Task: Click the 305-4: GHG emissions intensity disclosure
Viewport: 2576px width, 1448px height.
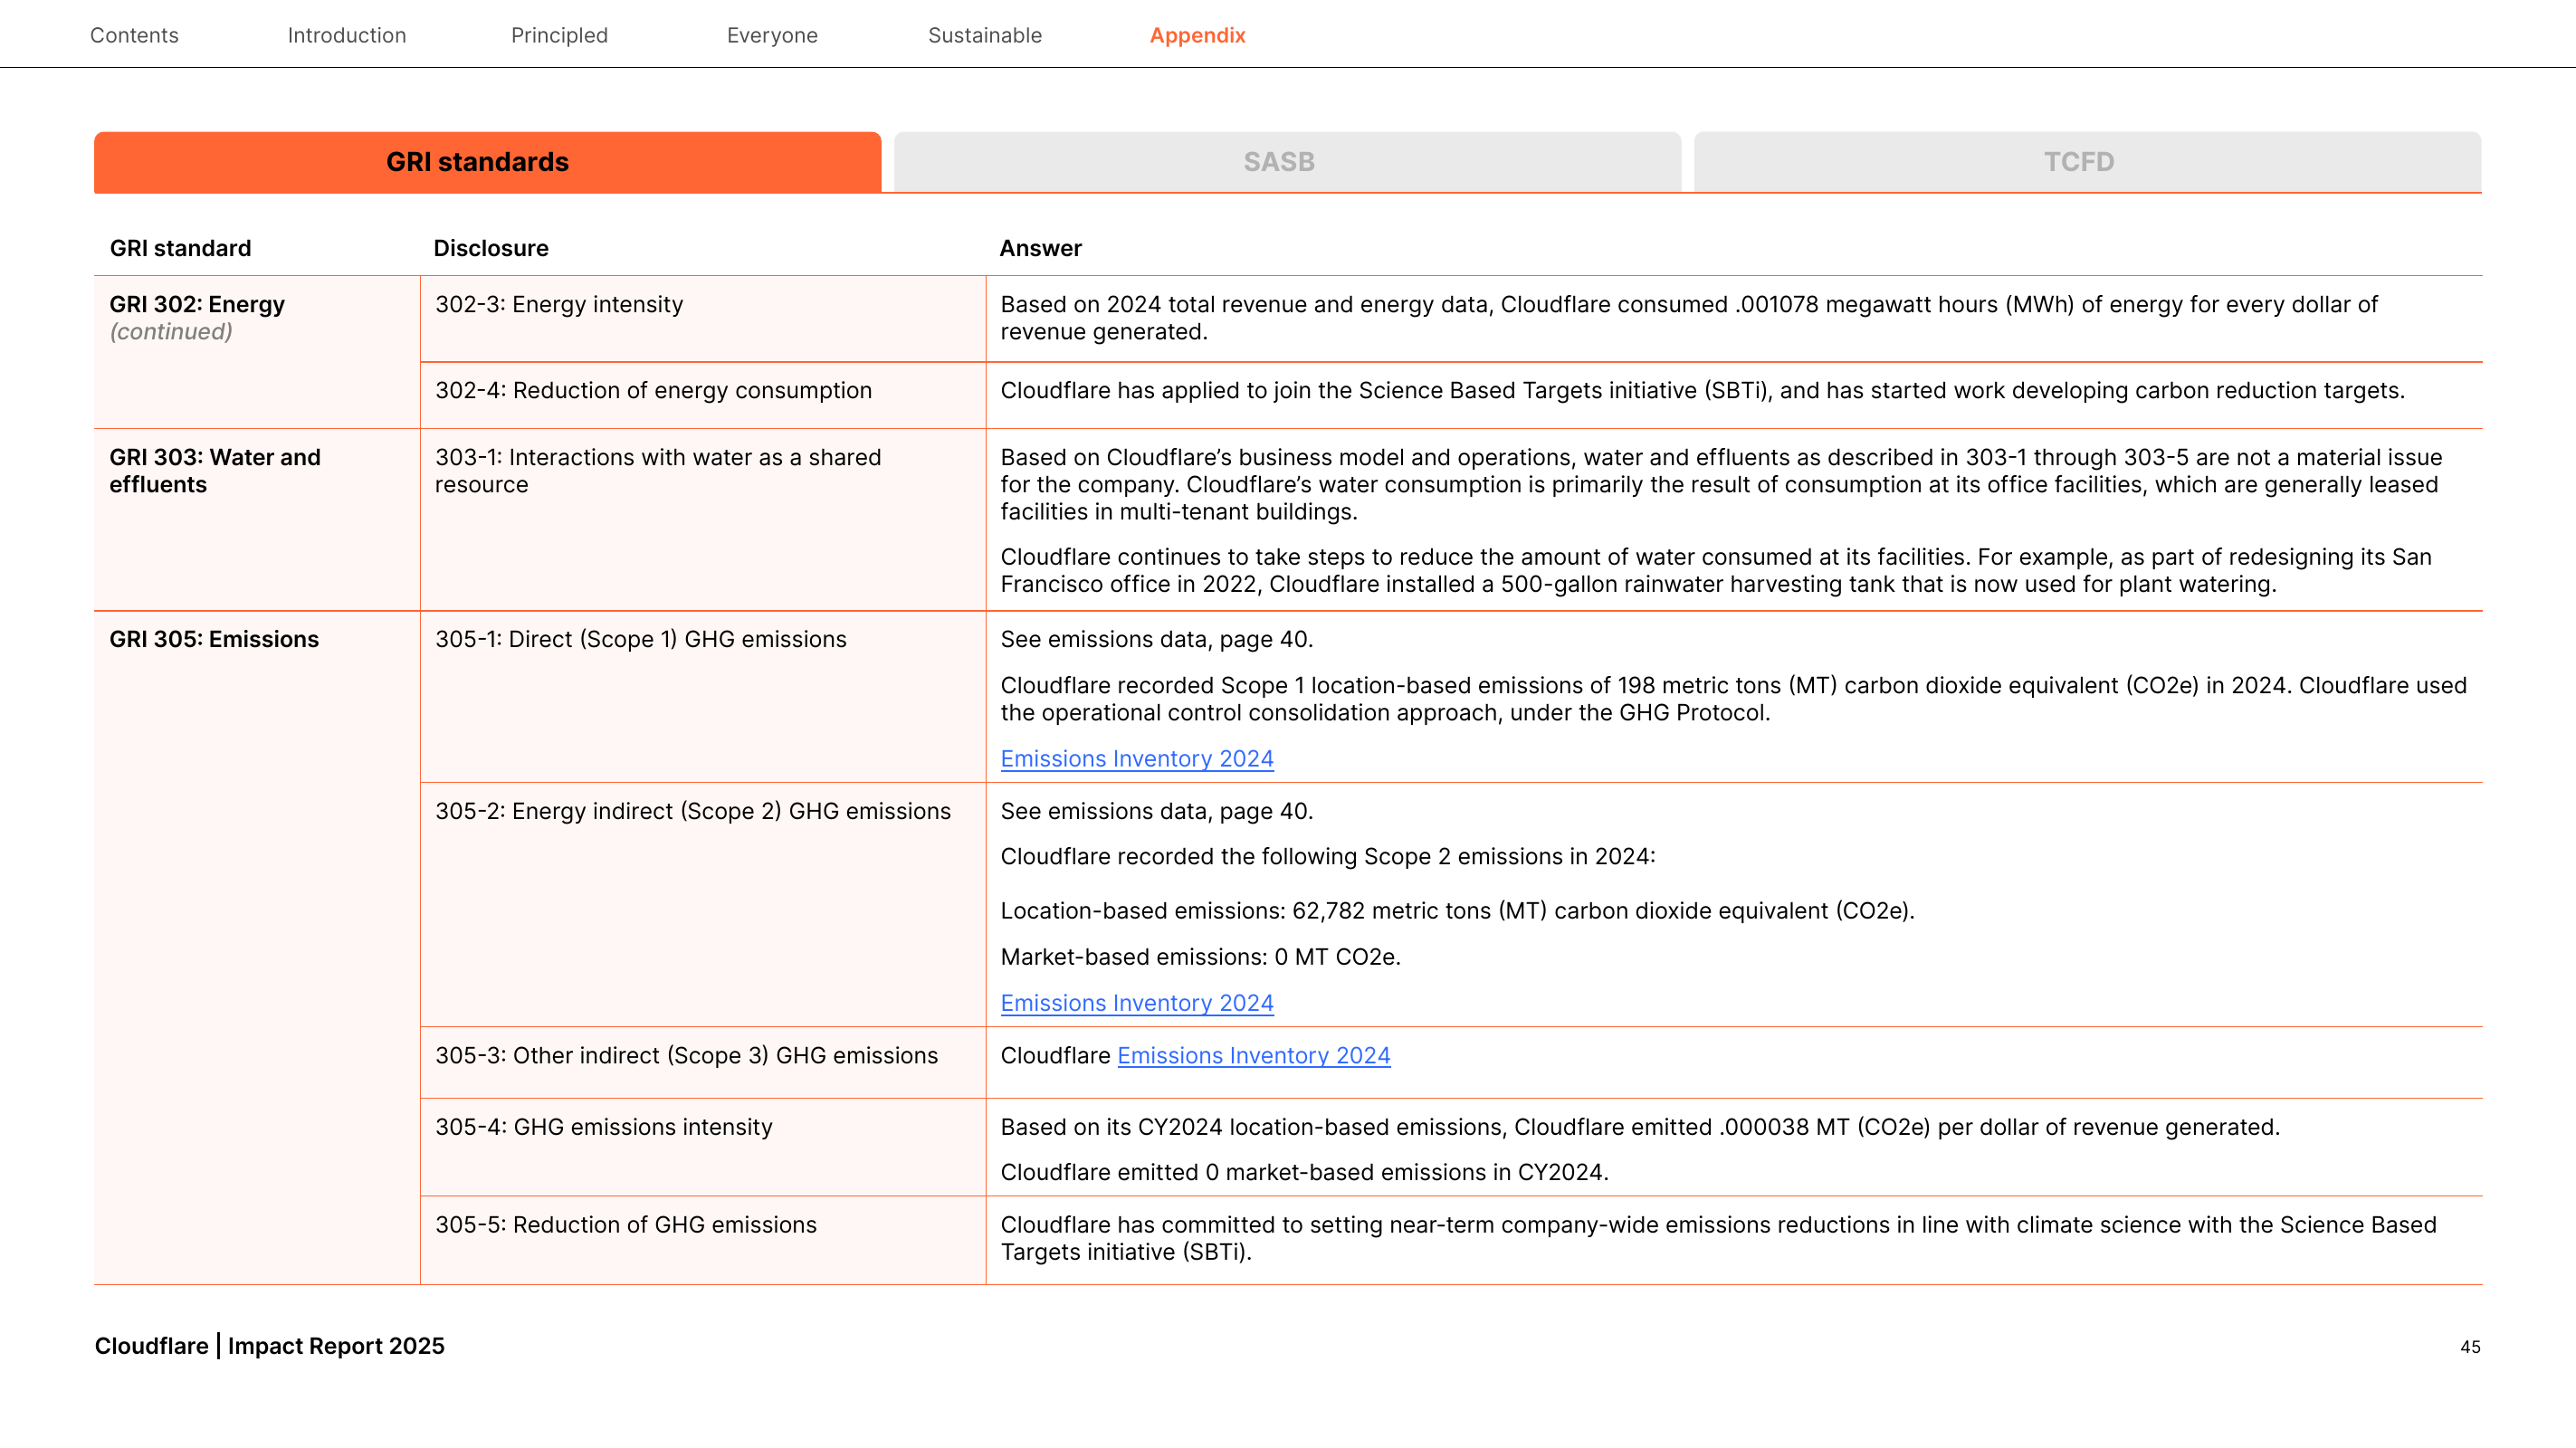Action: click(x=603, y=1127)
